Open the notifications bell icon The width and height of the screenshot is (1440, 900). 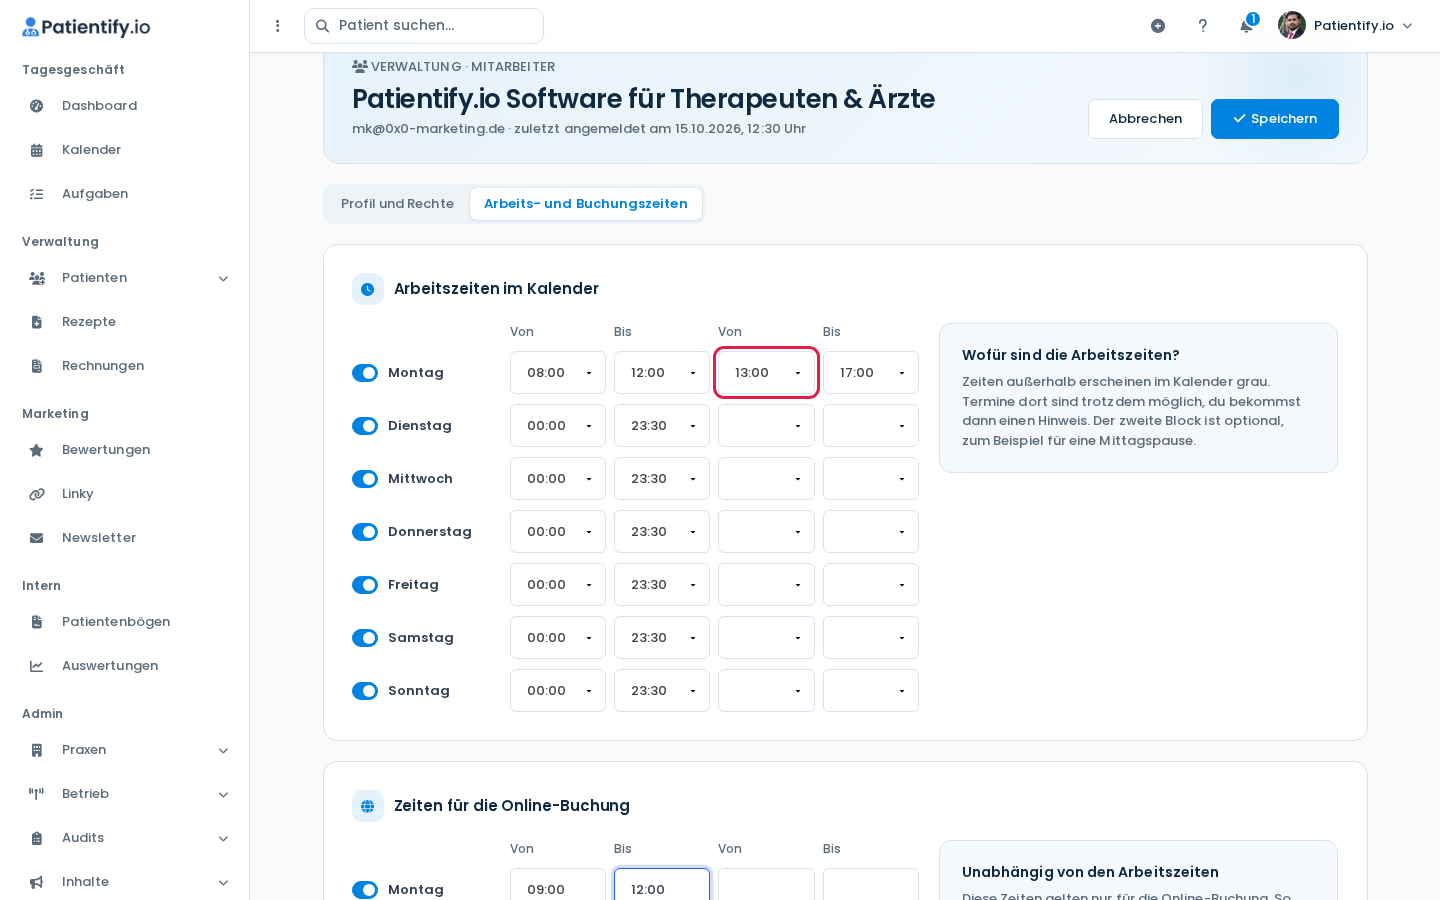tap(1246, 26)
